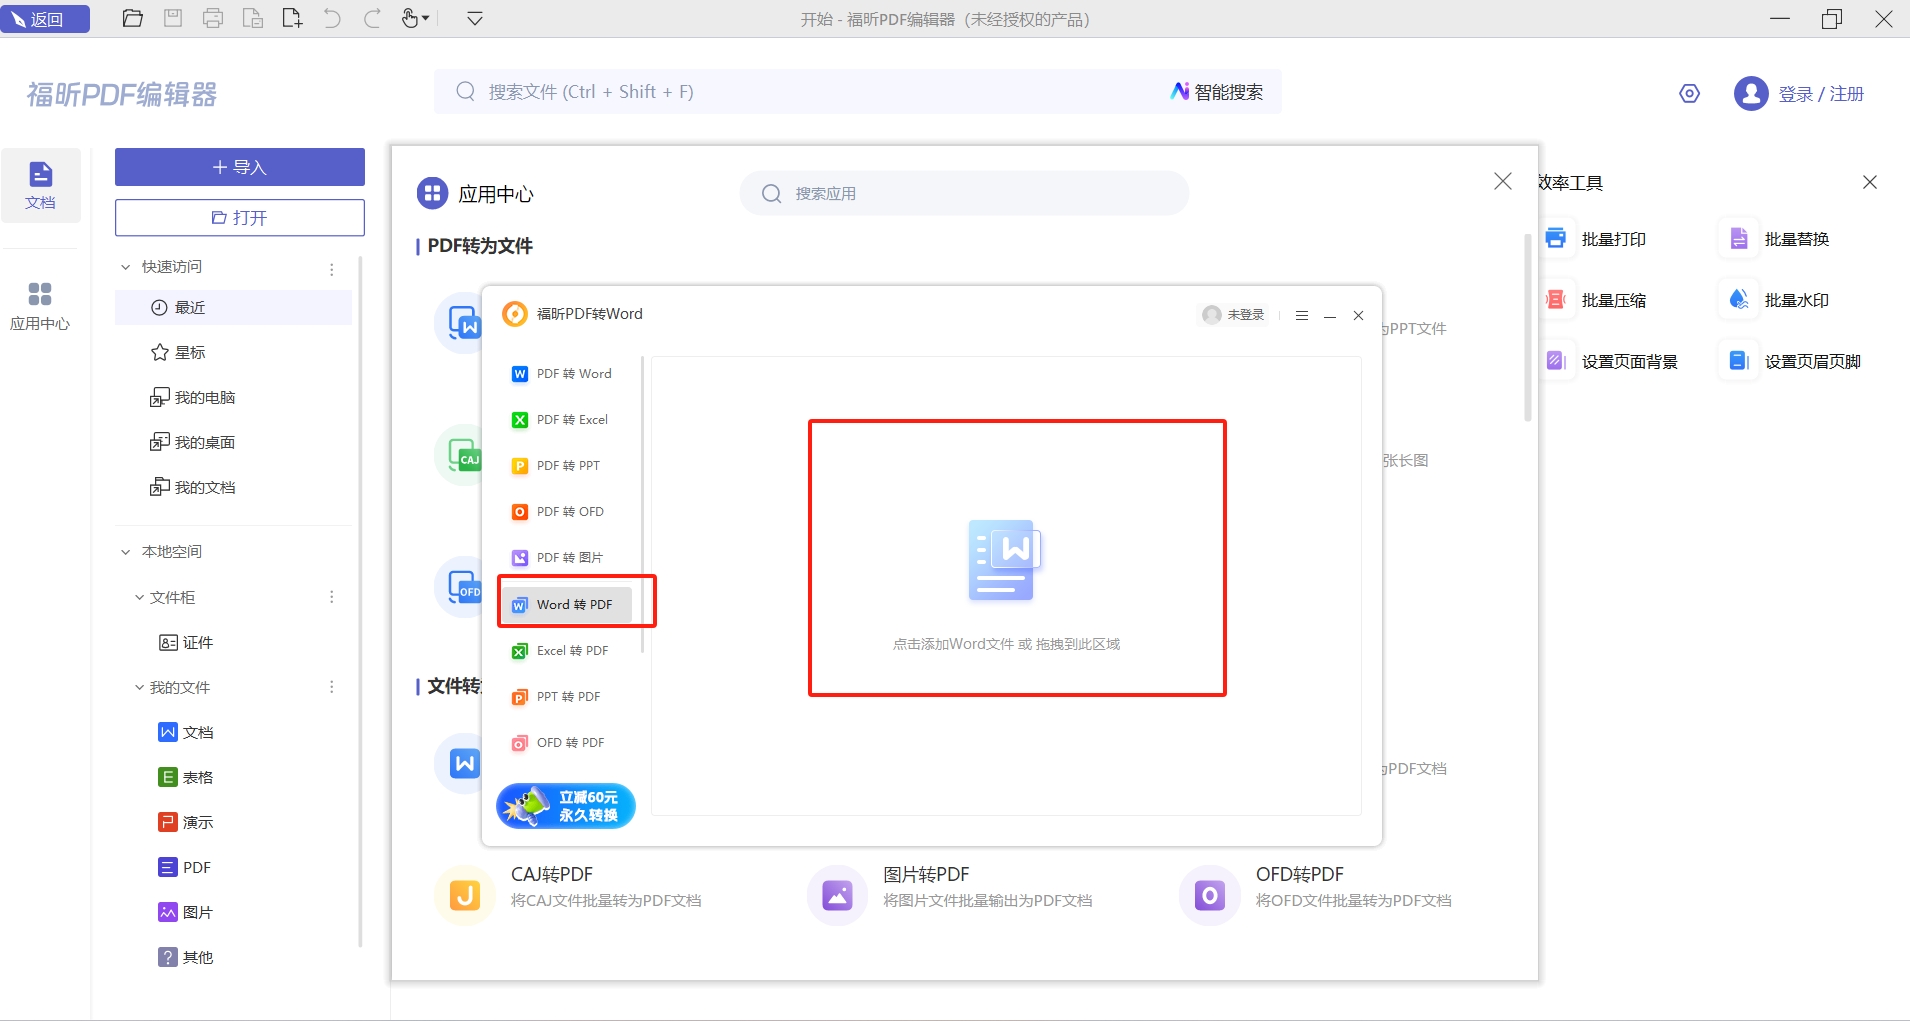
Task: Click the 立减60元 永久转换 promo banner
Action: [566, 805]
